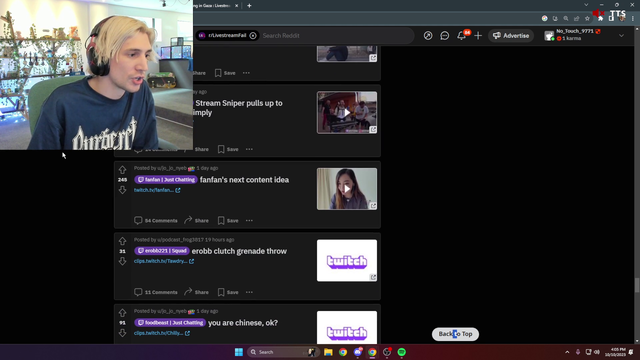
Task: Open File Explorer from the taskbar
Action: [x=328, y=352]
